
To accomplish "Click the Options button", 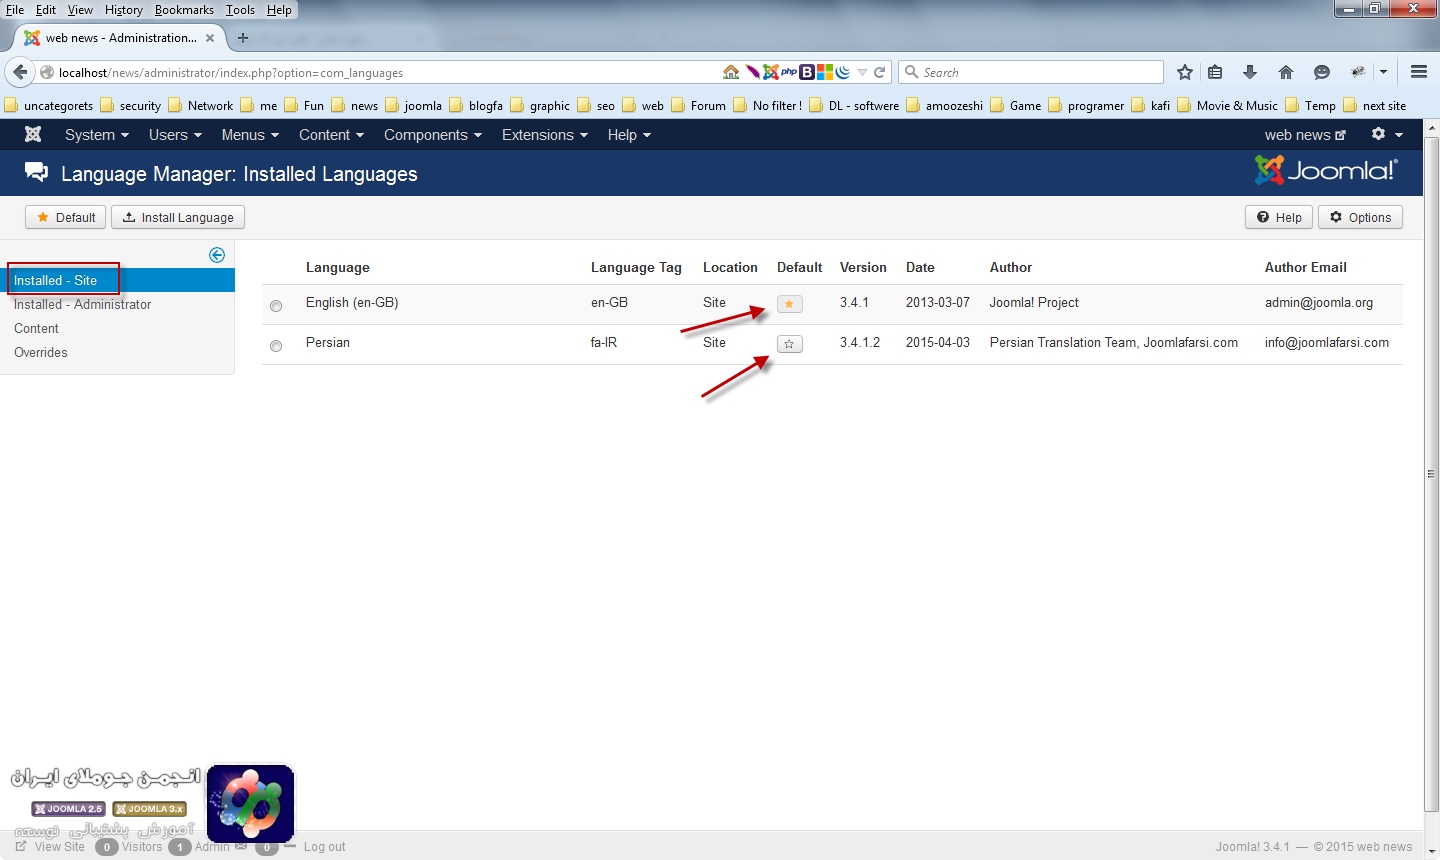I will point(1360,217).
